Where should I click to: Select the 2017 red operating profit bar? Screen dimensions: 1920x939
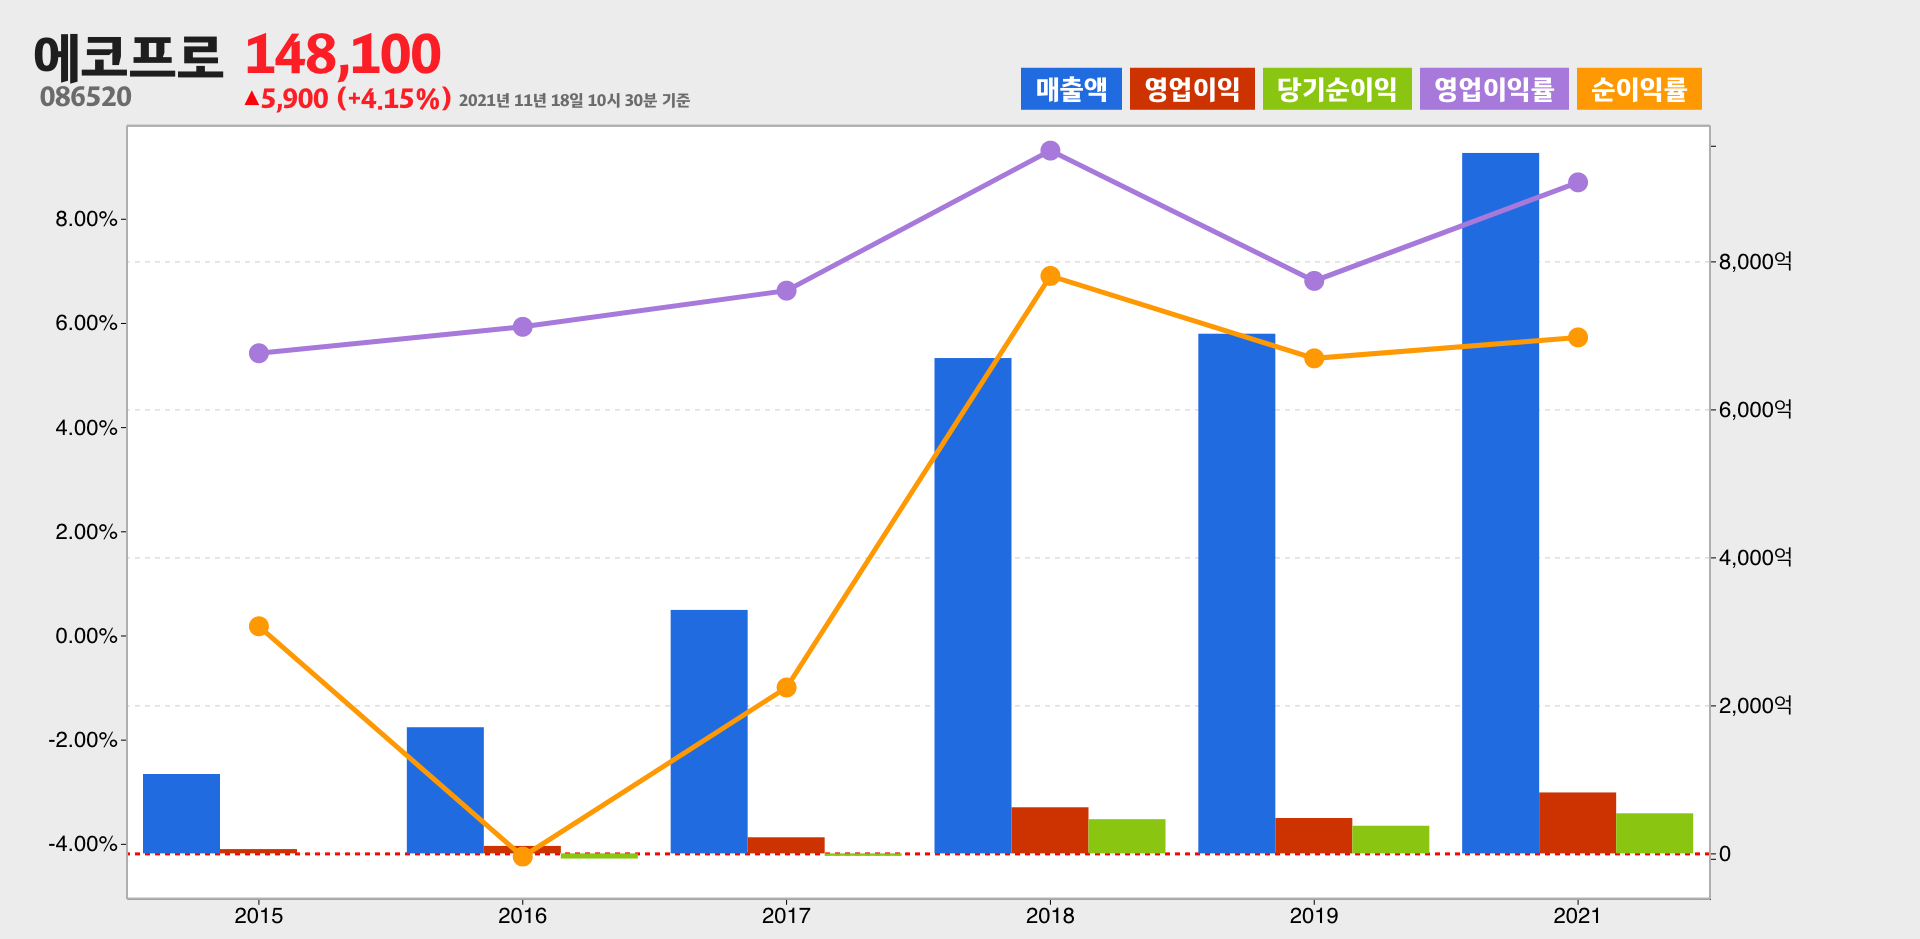[786, 845]
